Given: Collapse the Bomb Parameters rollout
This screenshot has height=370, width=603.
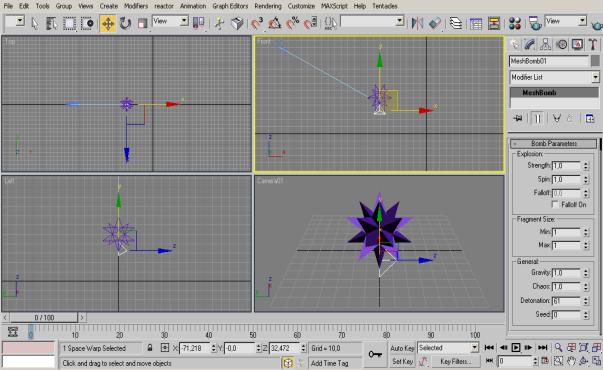Looking at the screenshot, I should [554, 143].
